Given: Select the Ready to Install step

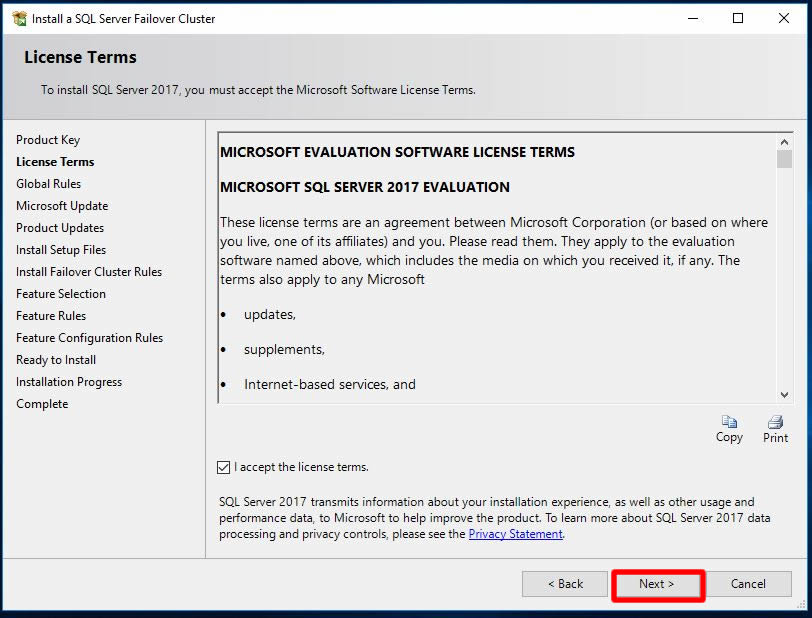Looking at the screenshot, I should [56, 360].
